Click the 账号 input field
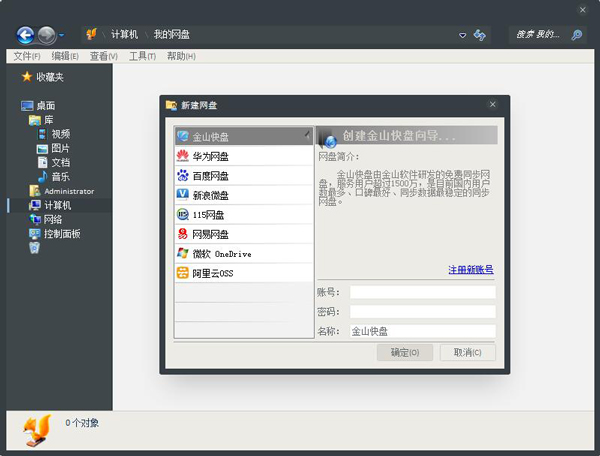Viewport: 600px width, 456px height. (x=422, y=292)
